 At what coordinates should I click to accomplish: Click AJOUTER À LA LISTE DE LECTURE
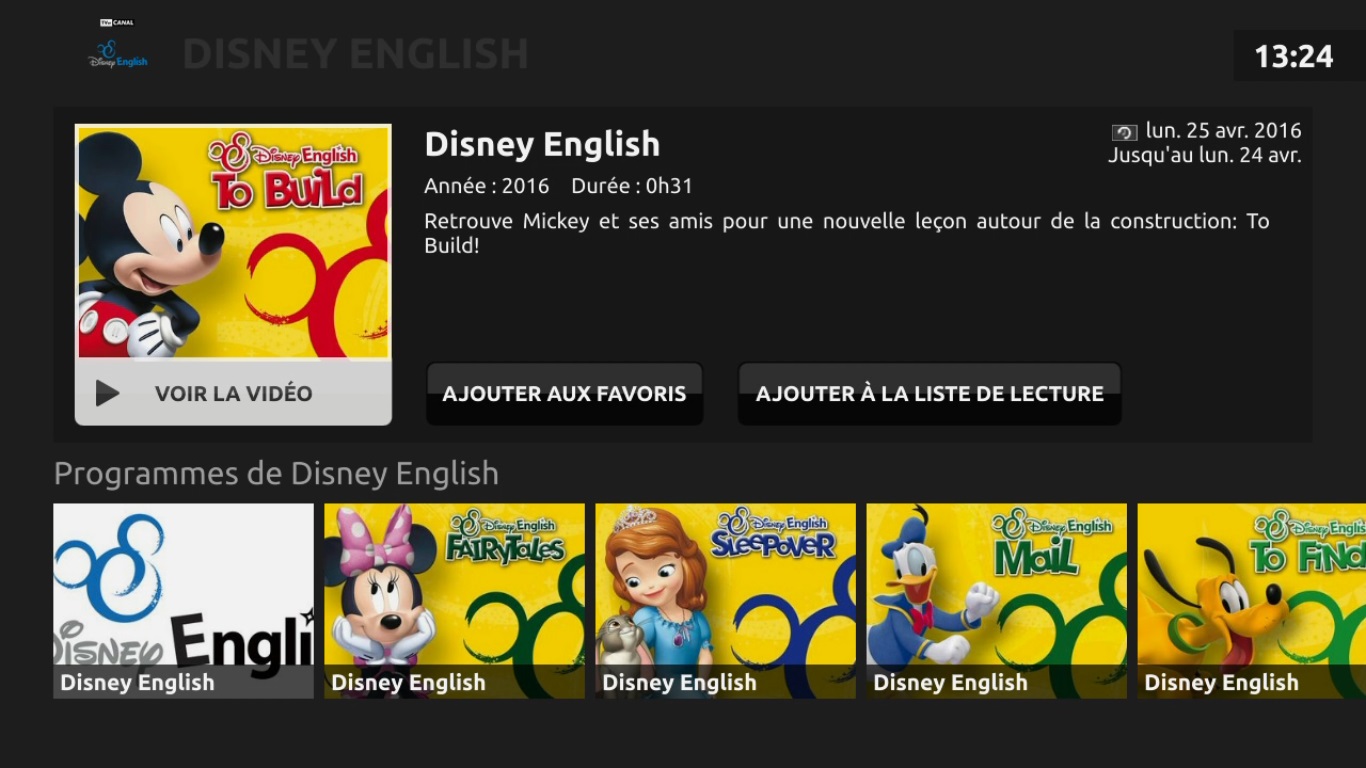929,394
